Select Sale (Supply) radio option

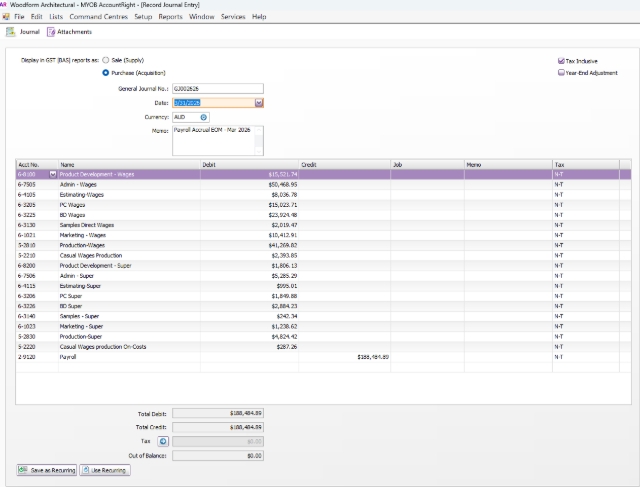click(x=106, y=60)
